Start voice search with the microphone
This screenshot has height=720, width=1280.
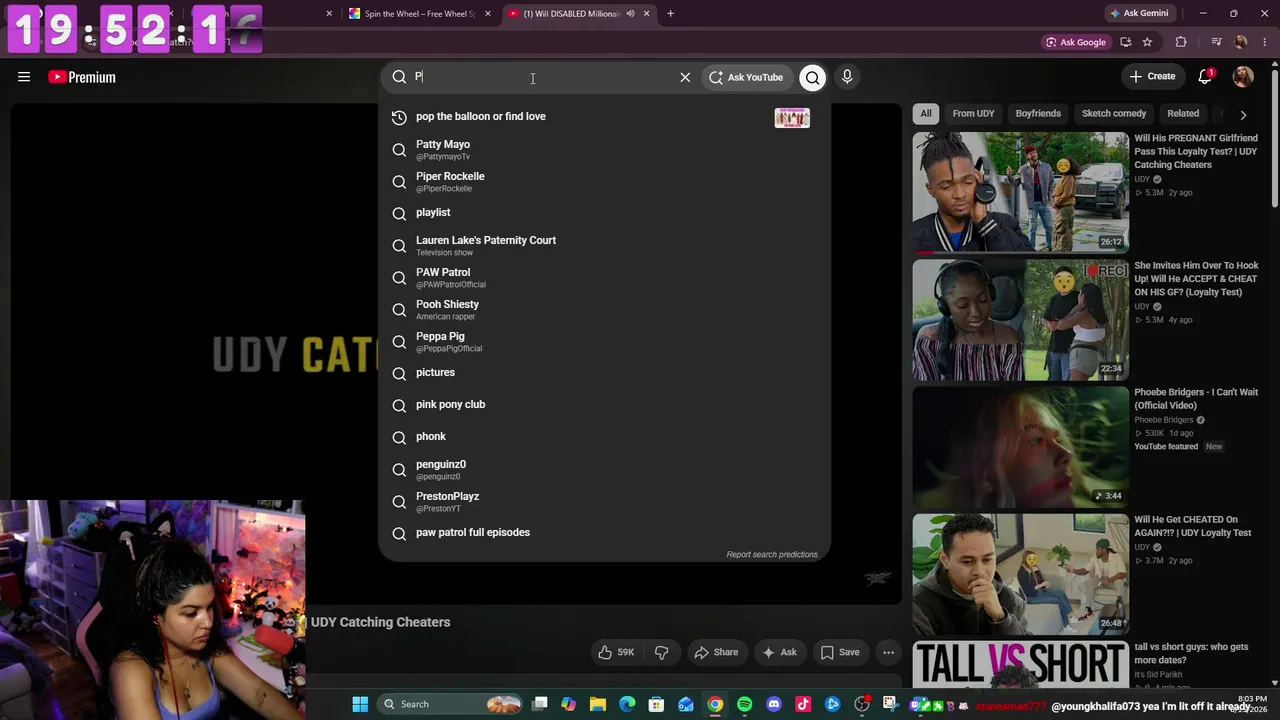[x=847, y=77]
